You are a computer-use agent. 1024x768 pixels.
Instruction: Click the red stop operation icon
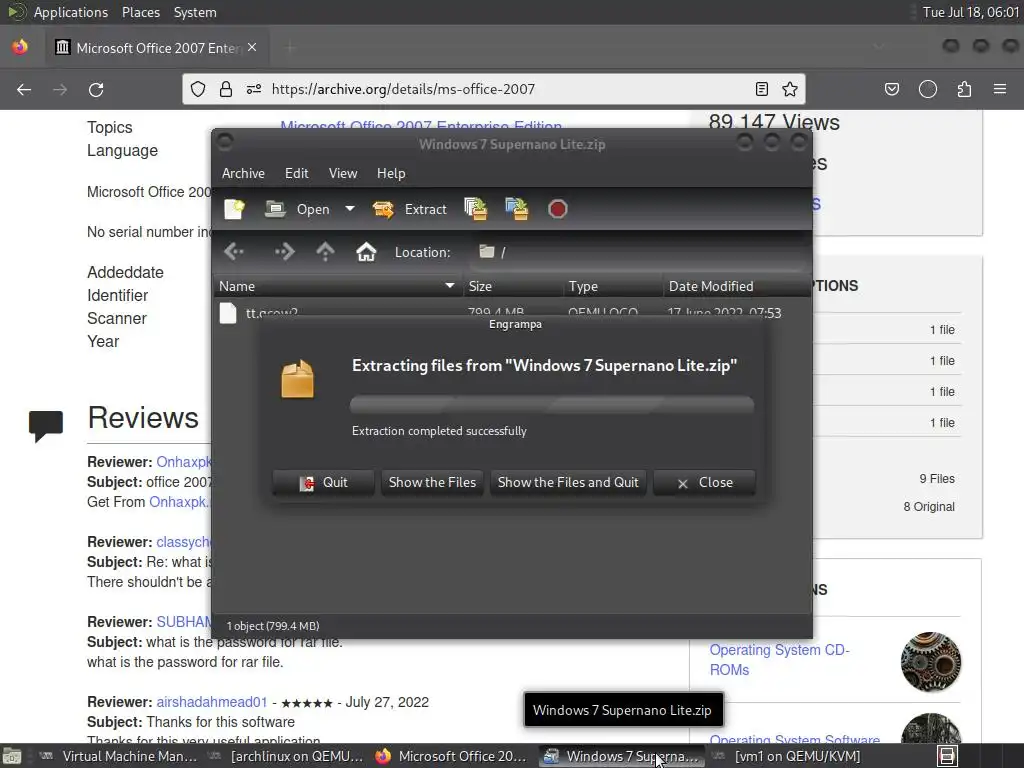tap(557, 209)
